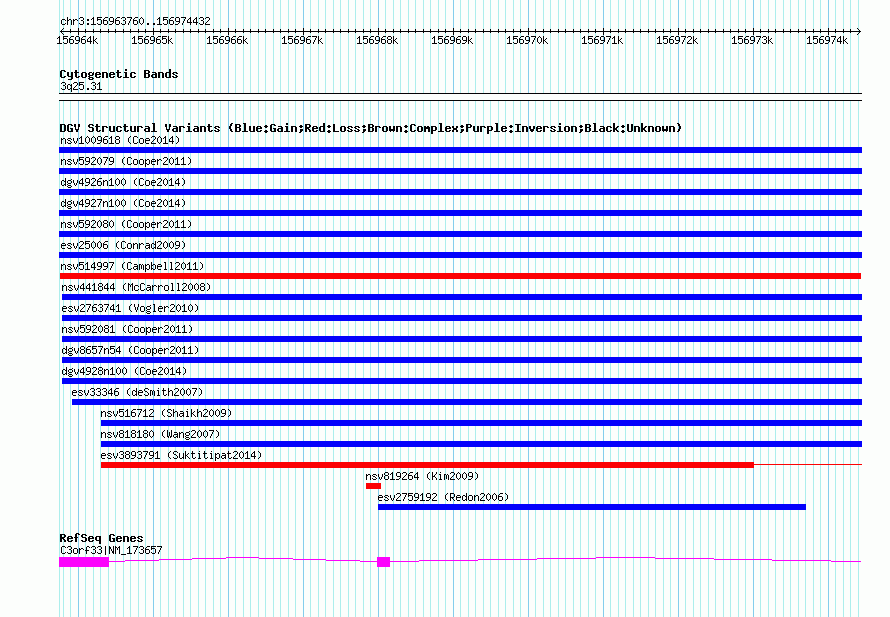Image resolution: width=890 pixels, height=617 pixels.
Task: Select the 3q25.31 cytogenetic band
Action: pos(80,87)
